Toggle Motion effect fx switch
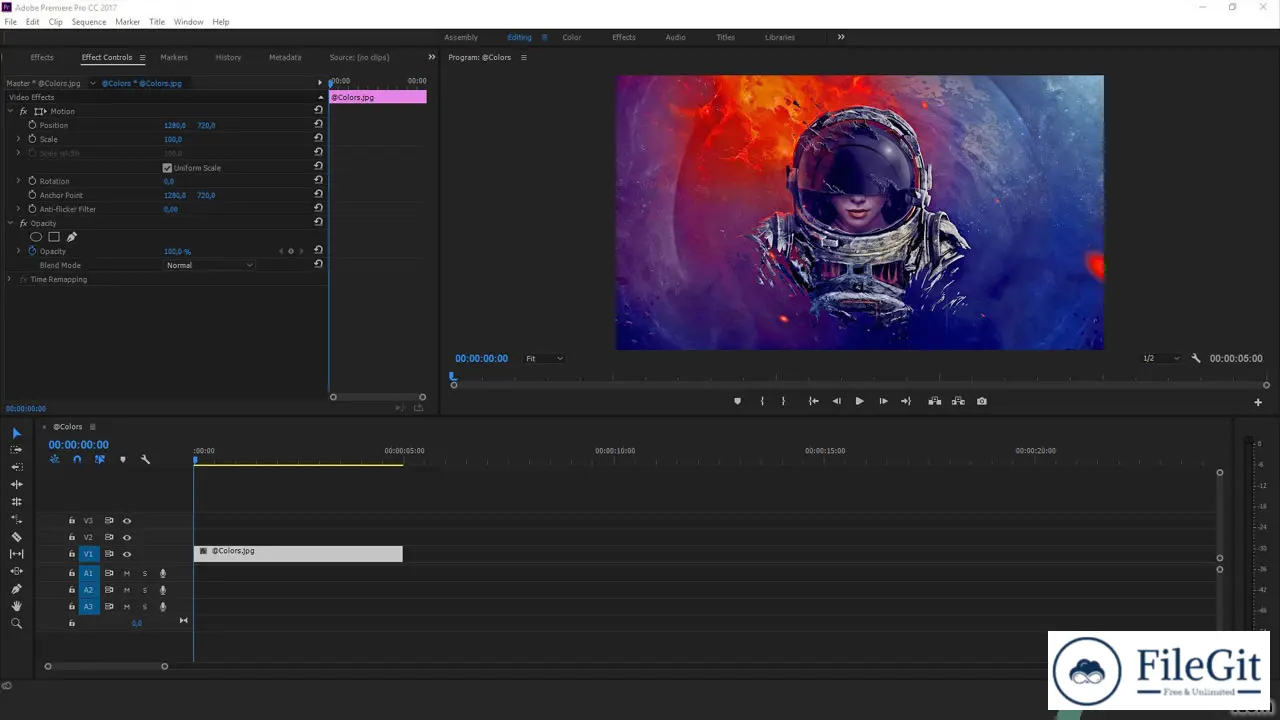This screenshot has width=1280, height=720. pos(23,111)
